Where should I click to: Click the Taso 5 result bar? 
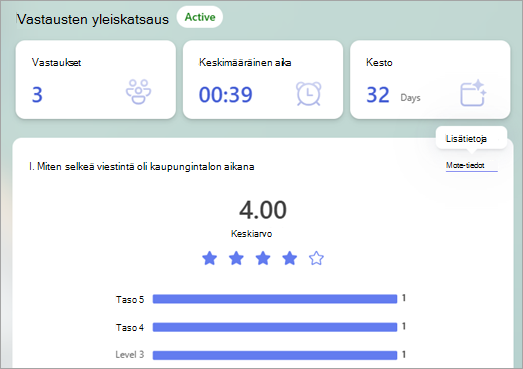(275, 299)
